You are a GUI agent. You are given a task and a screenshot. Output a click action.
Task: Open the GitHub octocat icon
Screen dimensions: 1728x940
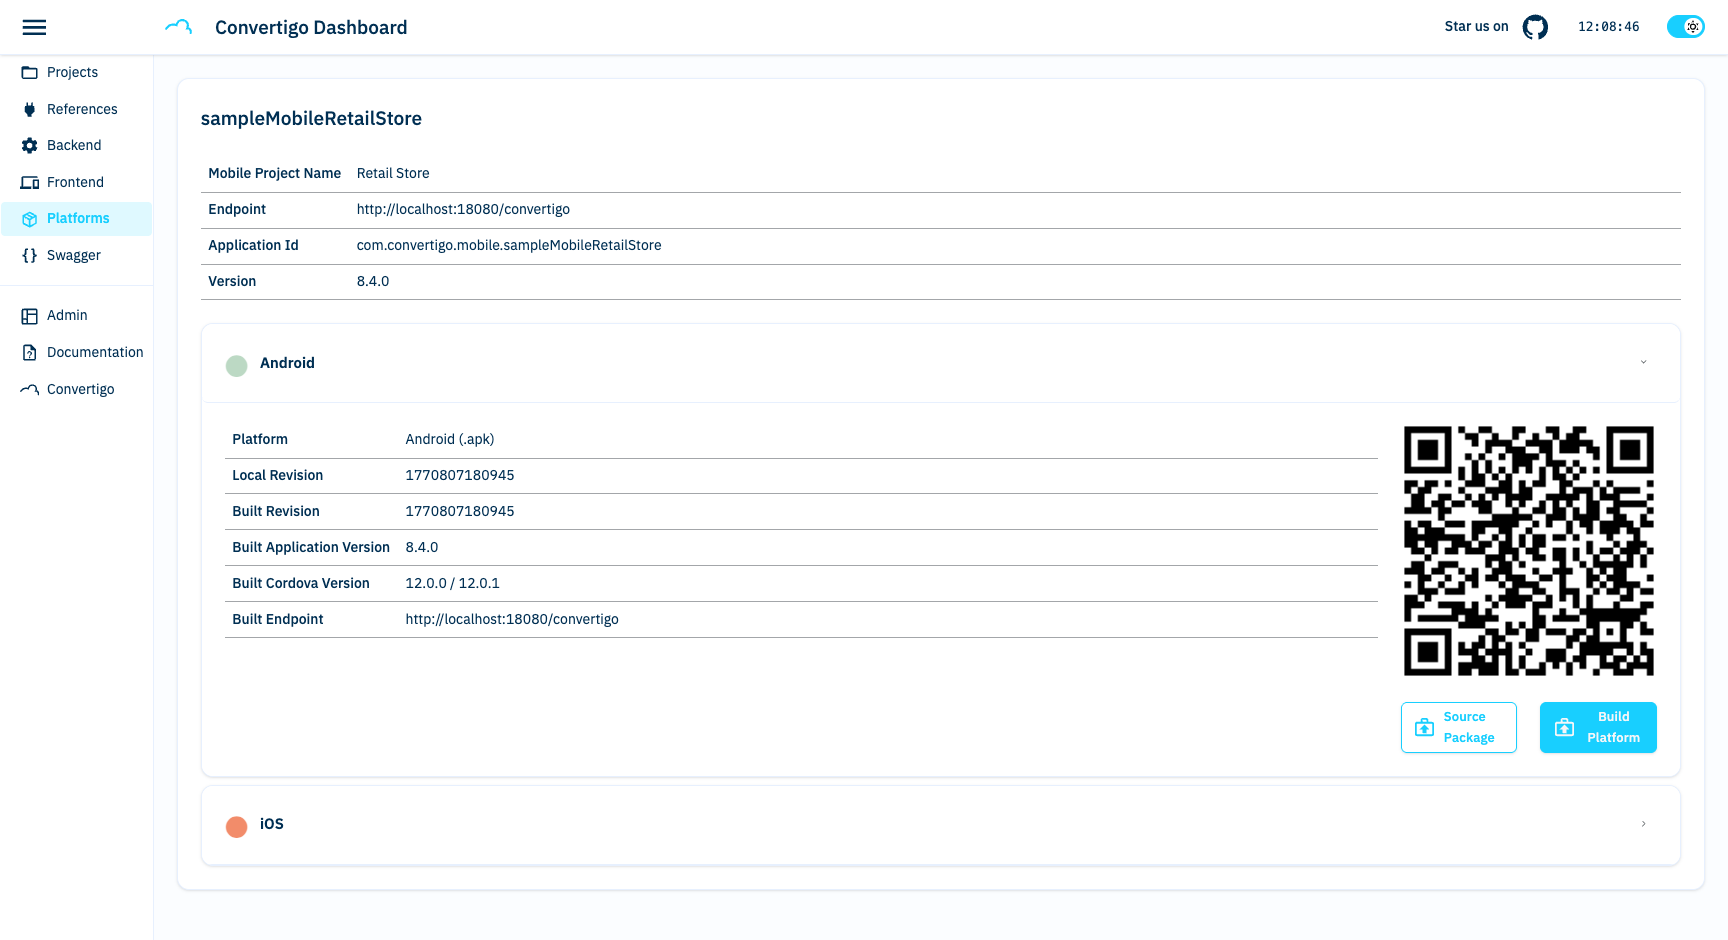point(1535,27)
